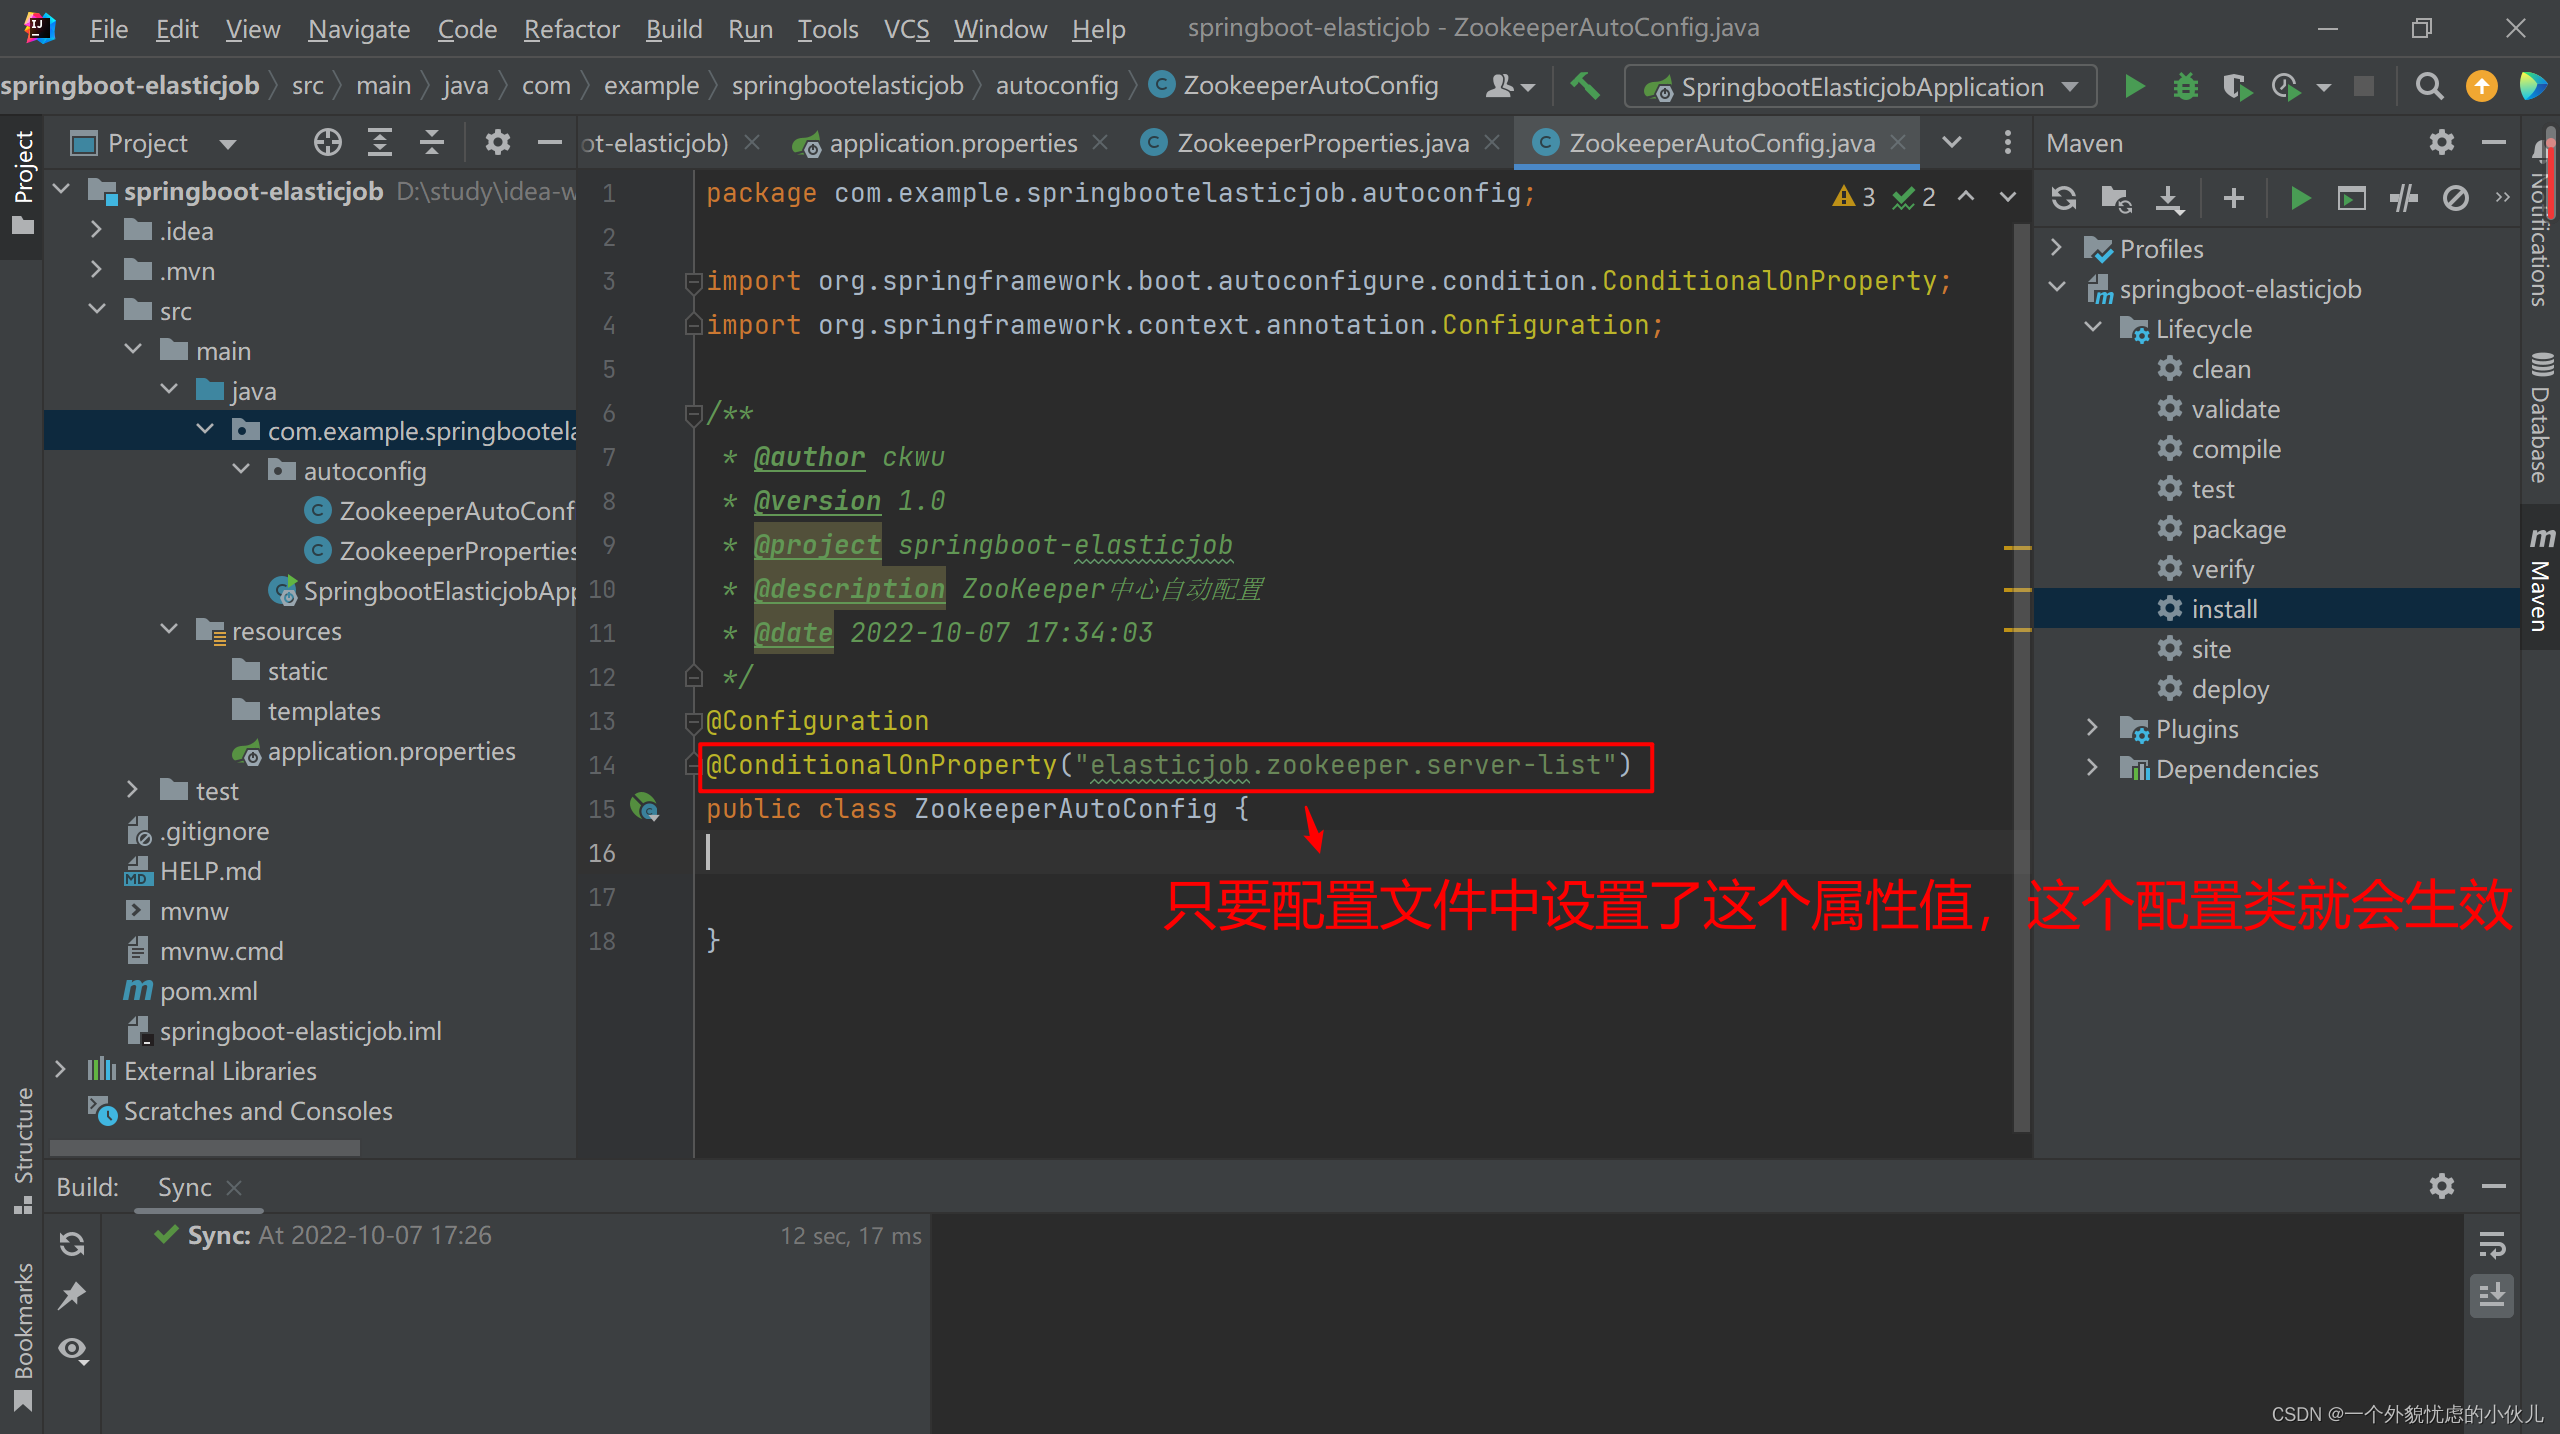Open the VCS menu
Viewport: 2560px width, 1434px height.
[x=906, y=29]
